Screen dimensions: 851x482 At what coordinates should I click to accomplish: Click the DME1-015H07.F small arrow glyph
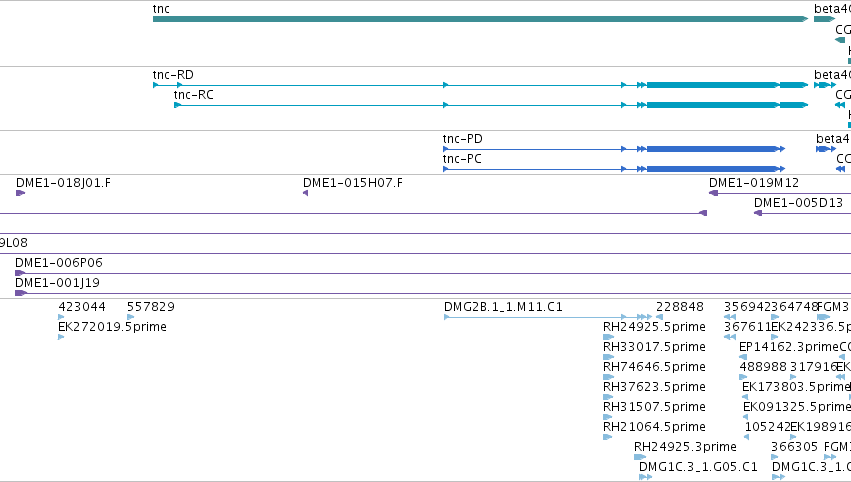tap(306, 193)
